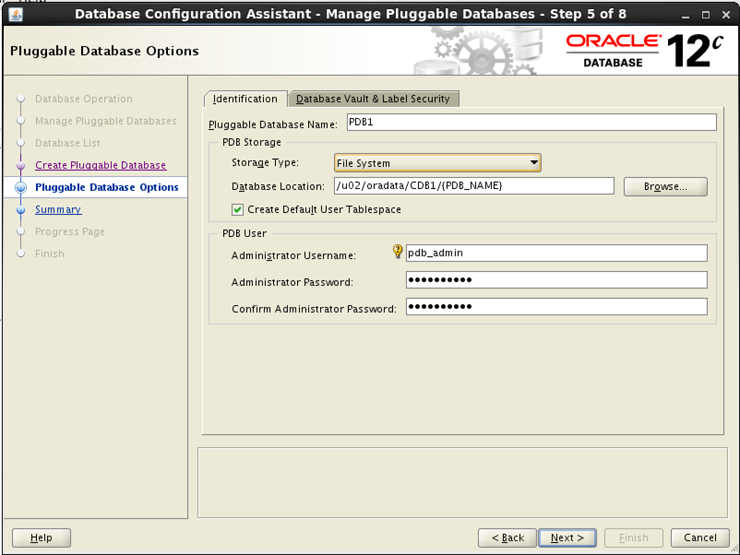
Task: Click the Database Location text field
Action: 474,186
